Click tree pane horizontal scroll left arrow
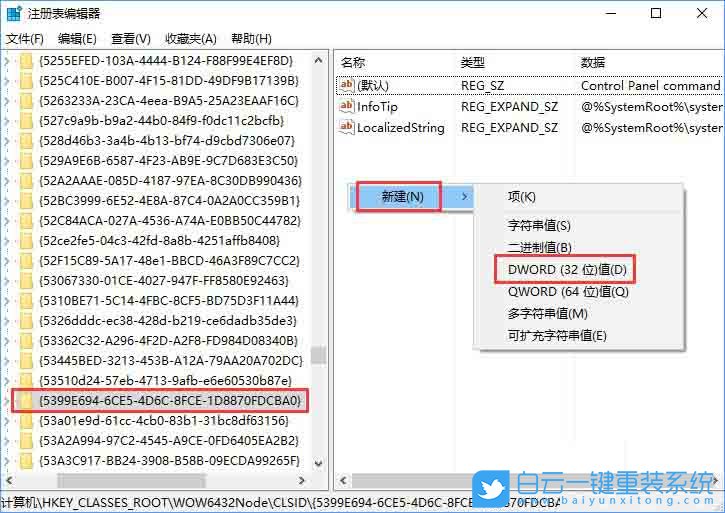725x513 pixels. coord(9,481)
